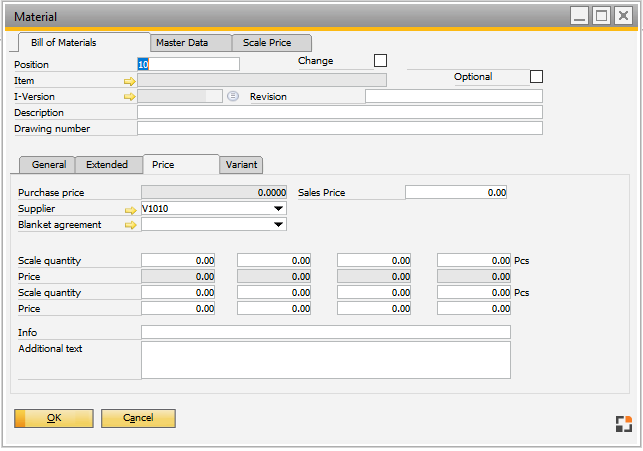
Task: Select the General sub-tab
Action: (49, 165)
